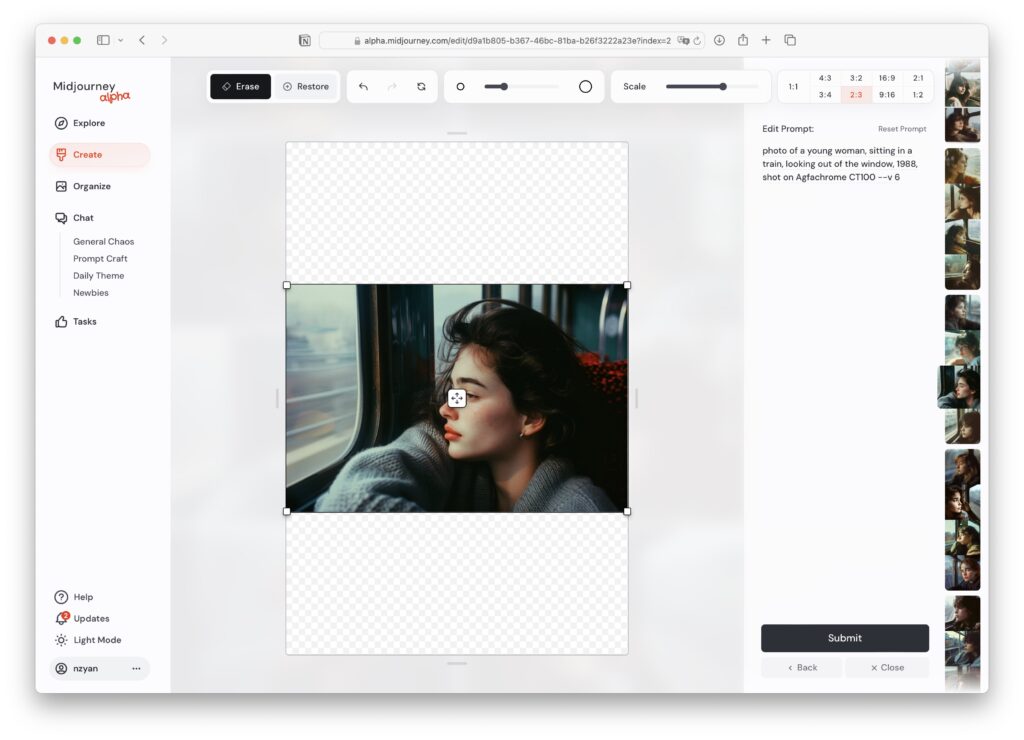Open a new Safari tab
Viewport: 1024px width, 740px height.
tap(766, 40)
